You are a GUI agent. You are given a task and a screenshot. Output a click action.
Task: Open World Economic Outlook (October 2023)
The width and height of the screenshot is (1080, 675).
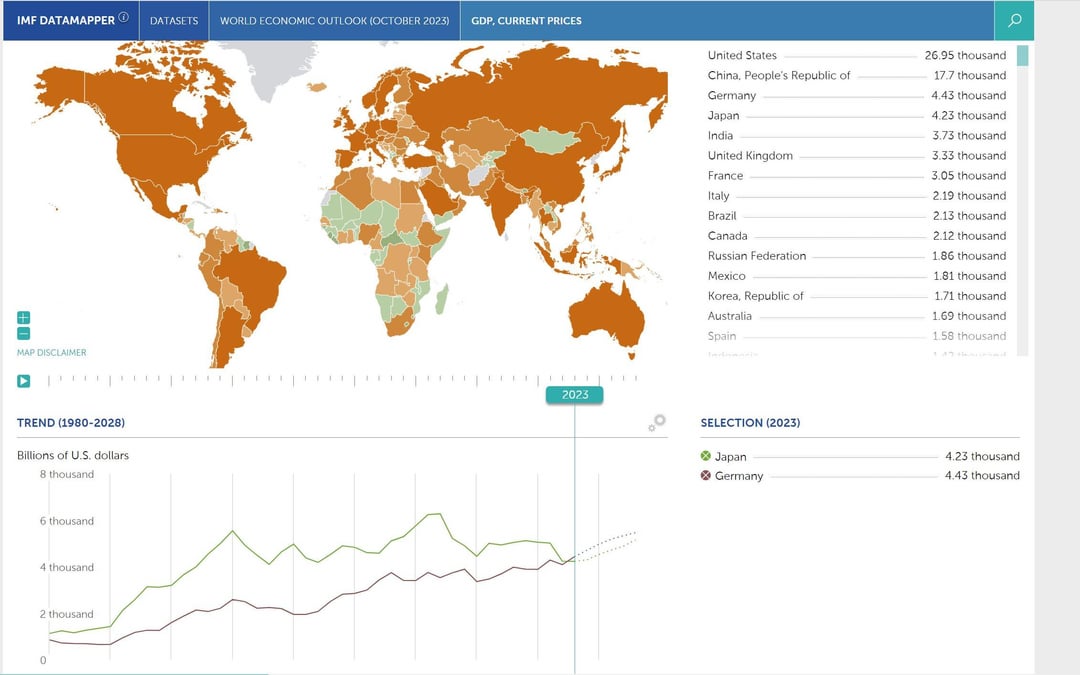coord(334,20)
